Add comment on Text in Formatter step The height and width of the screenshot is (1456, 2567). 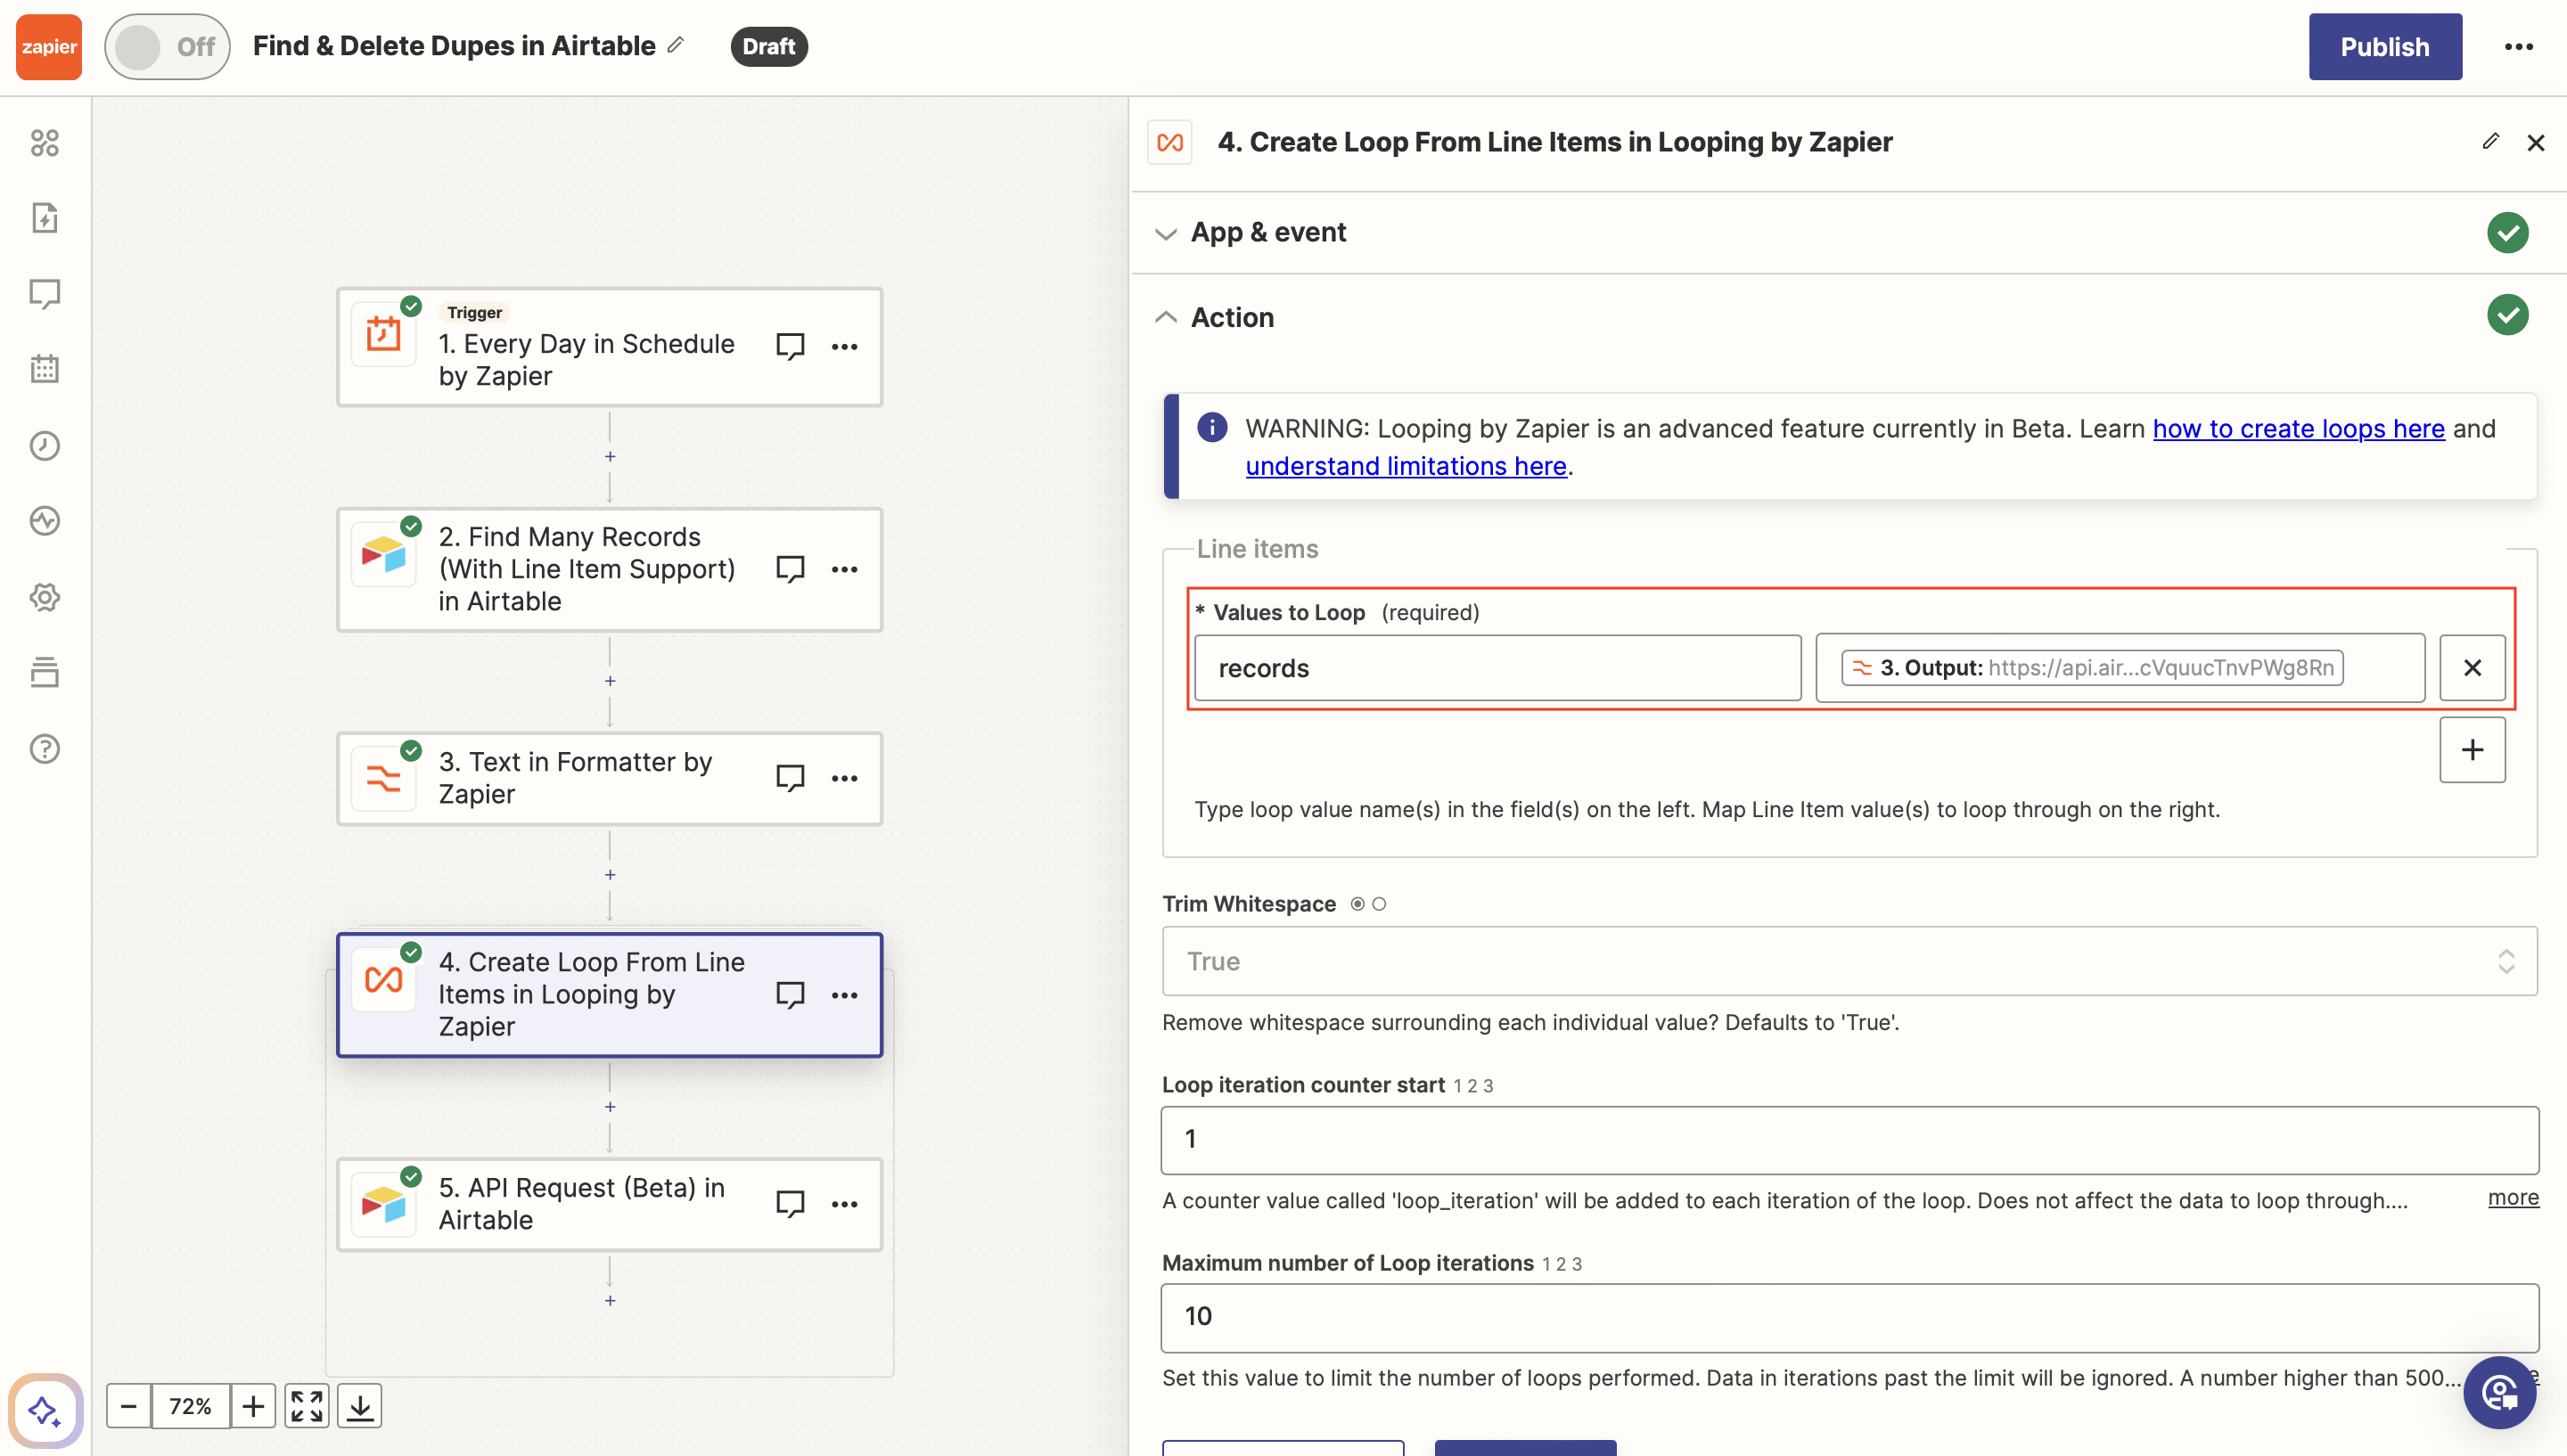coord(790,778)
